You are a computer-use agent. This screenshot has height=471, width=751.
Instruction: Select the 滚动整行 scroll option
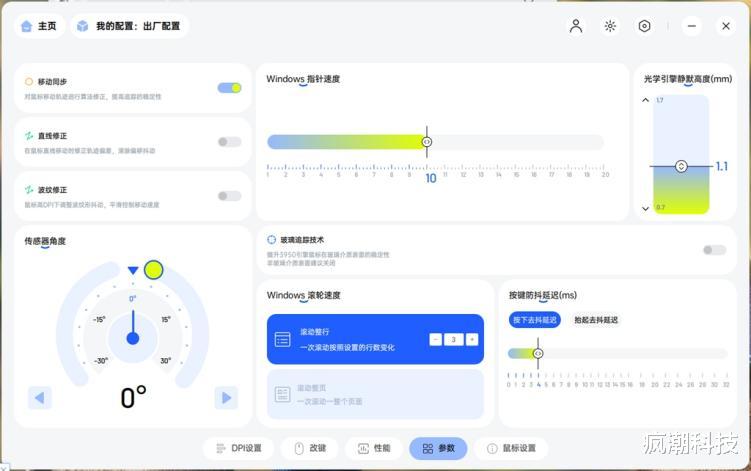tap(375, 339)
